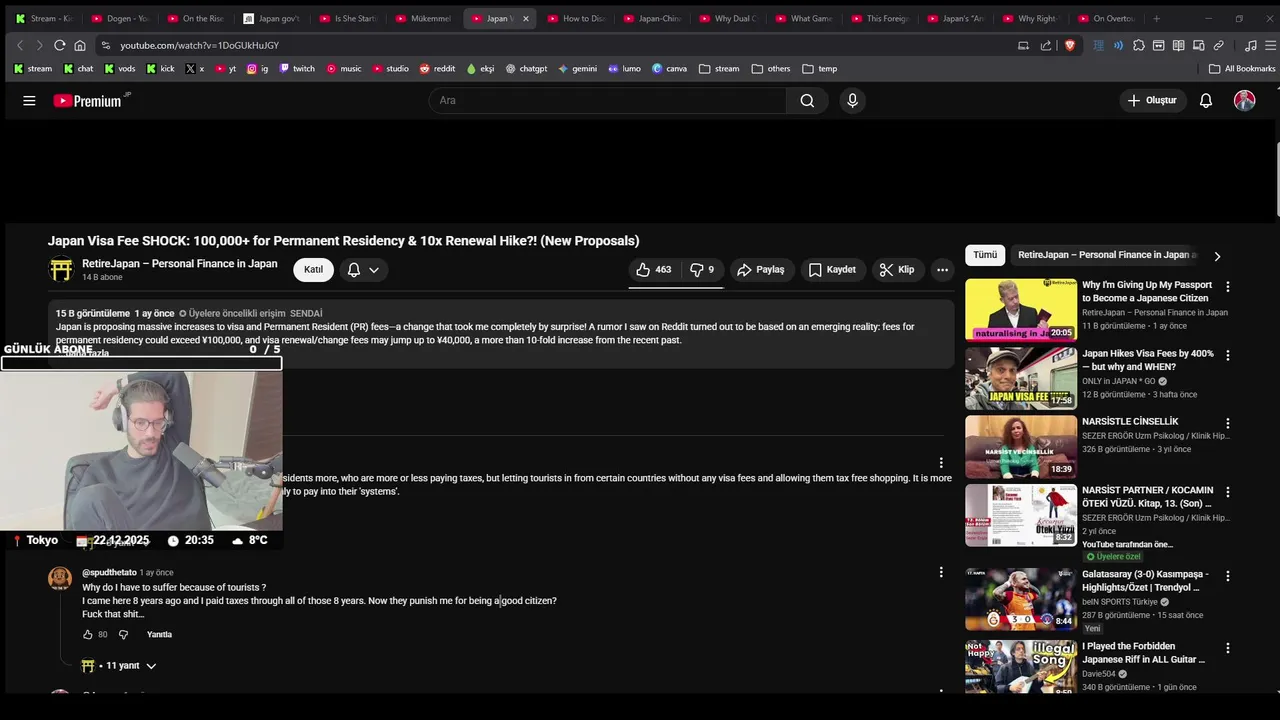Screen dimensions: 1280x720
Task: Like the comment by @spudthetato
Action: click(87, 634)
